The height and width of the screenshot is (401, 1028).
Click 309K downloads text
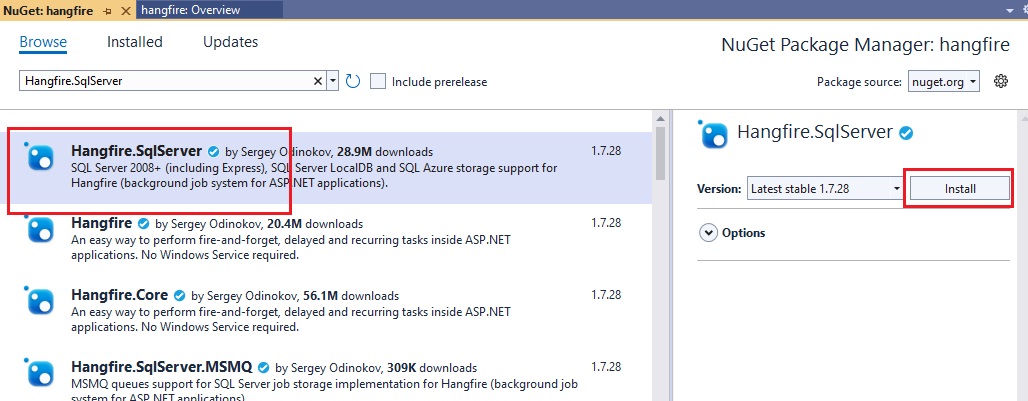tap(432, 368)
